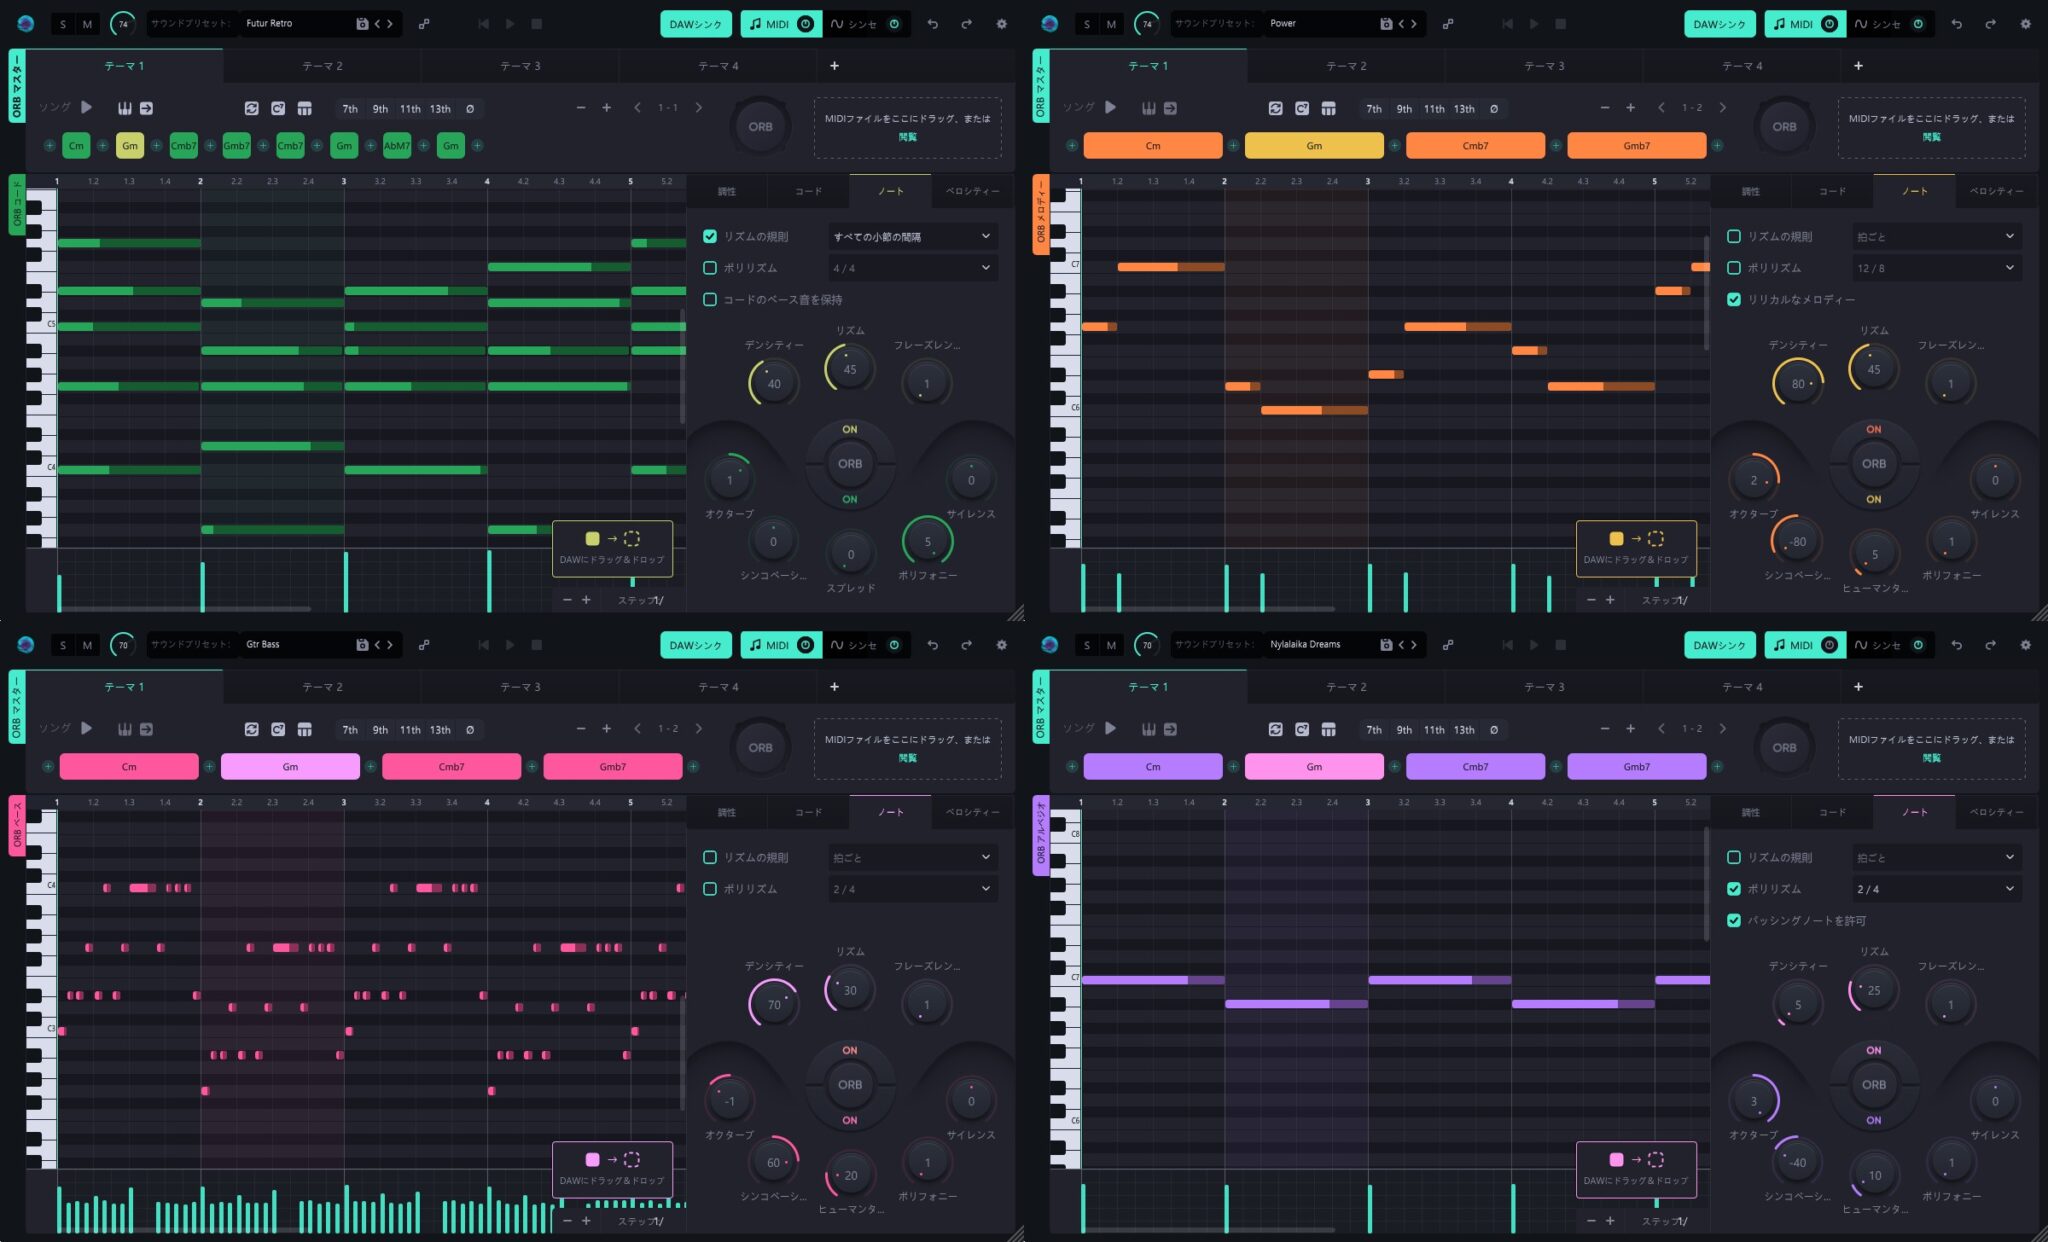The width and height of the screenshot is (2048, 1242).
Task: Click the link chain icon beside the Power preset
Action: coord(1448,23)
